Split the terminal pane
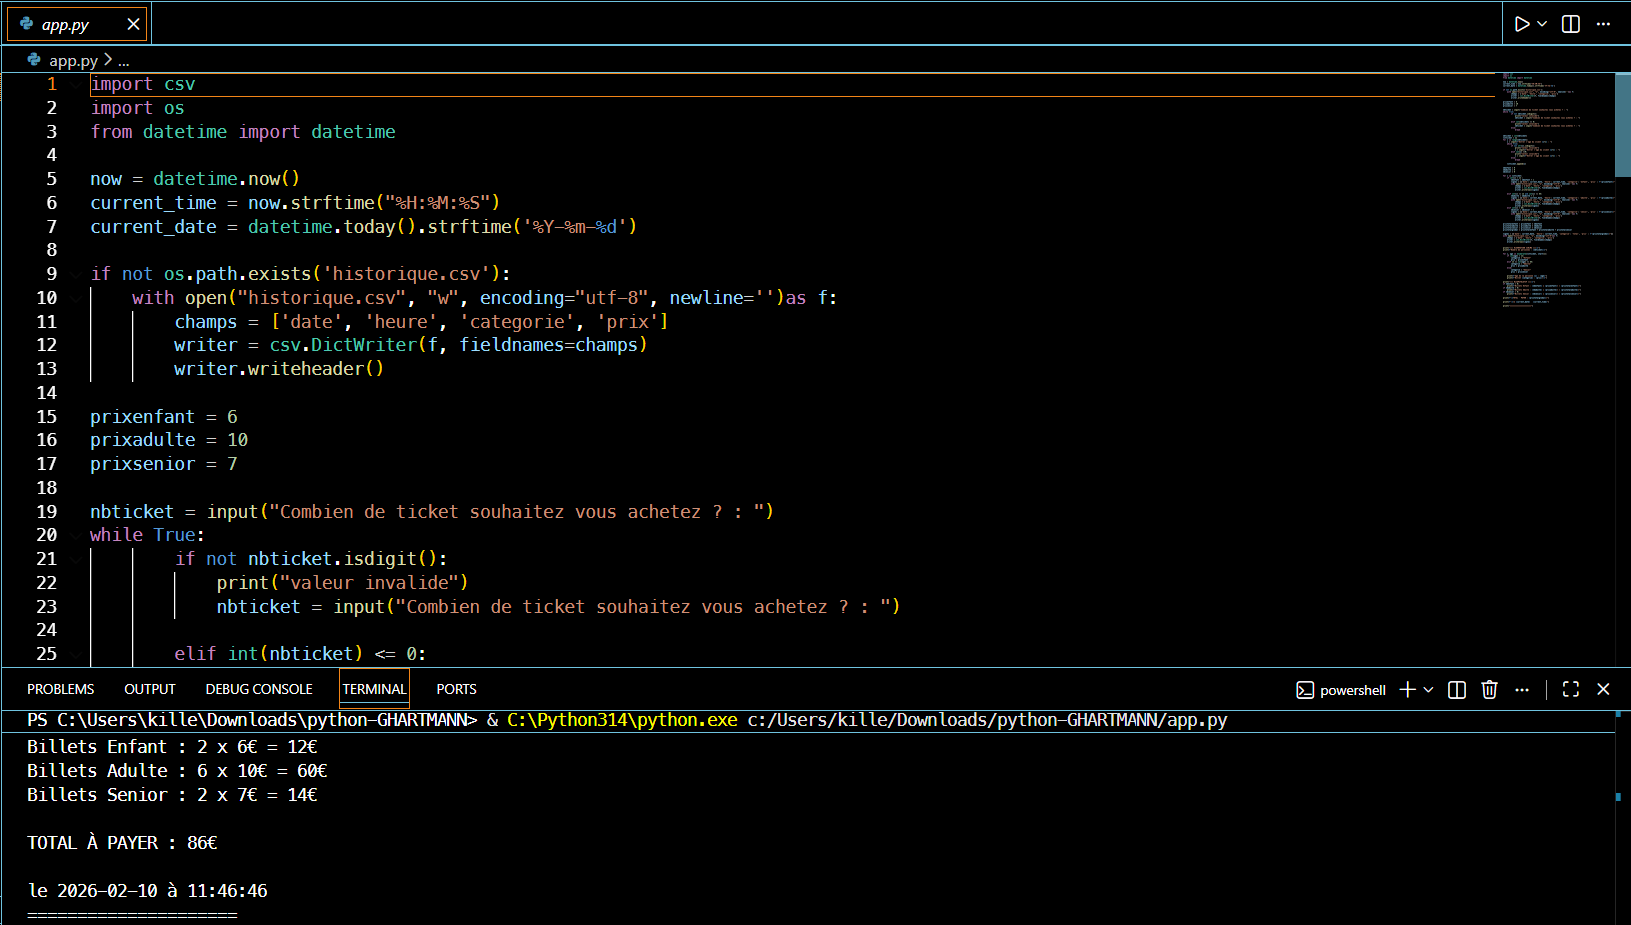This screenshot has width=1631, height=925. (1457, 690)
